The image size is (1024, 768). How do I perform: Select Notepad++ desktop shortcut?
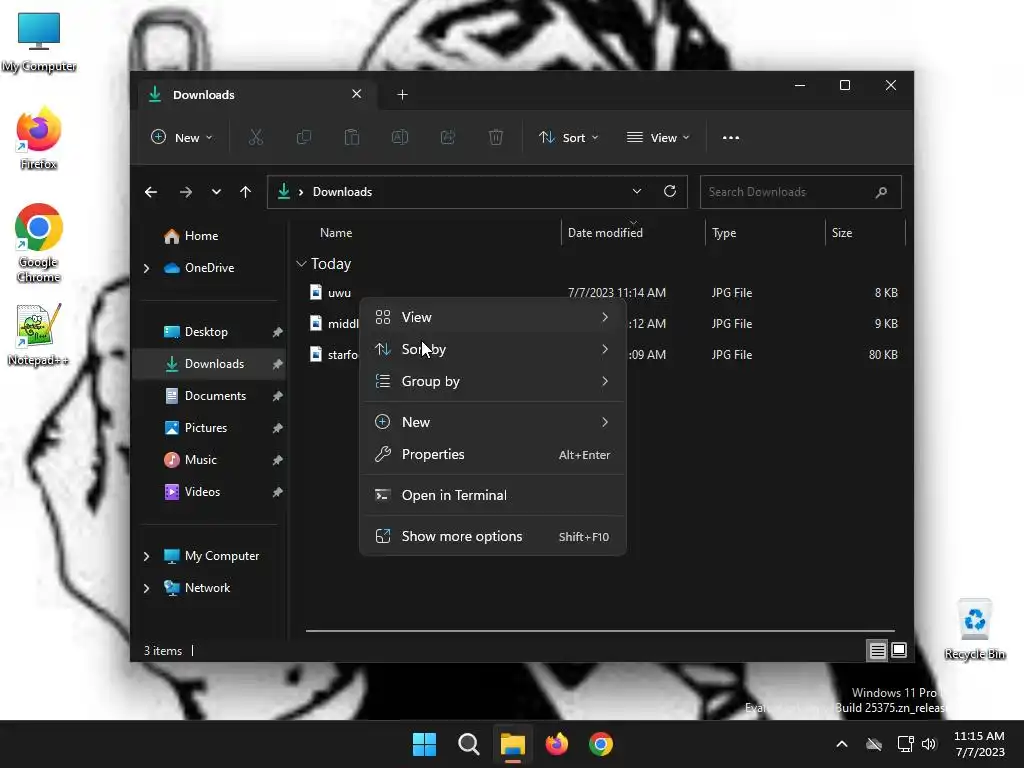38,335
